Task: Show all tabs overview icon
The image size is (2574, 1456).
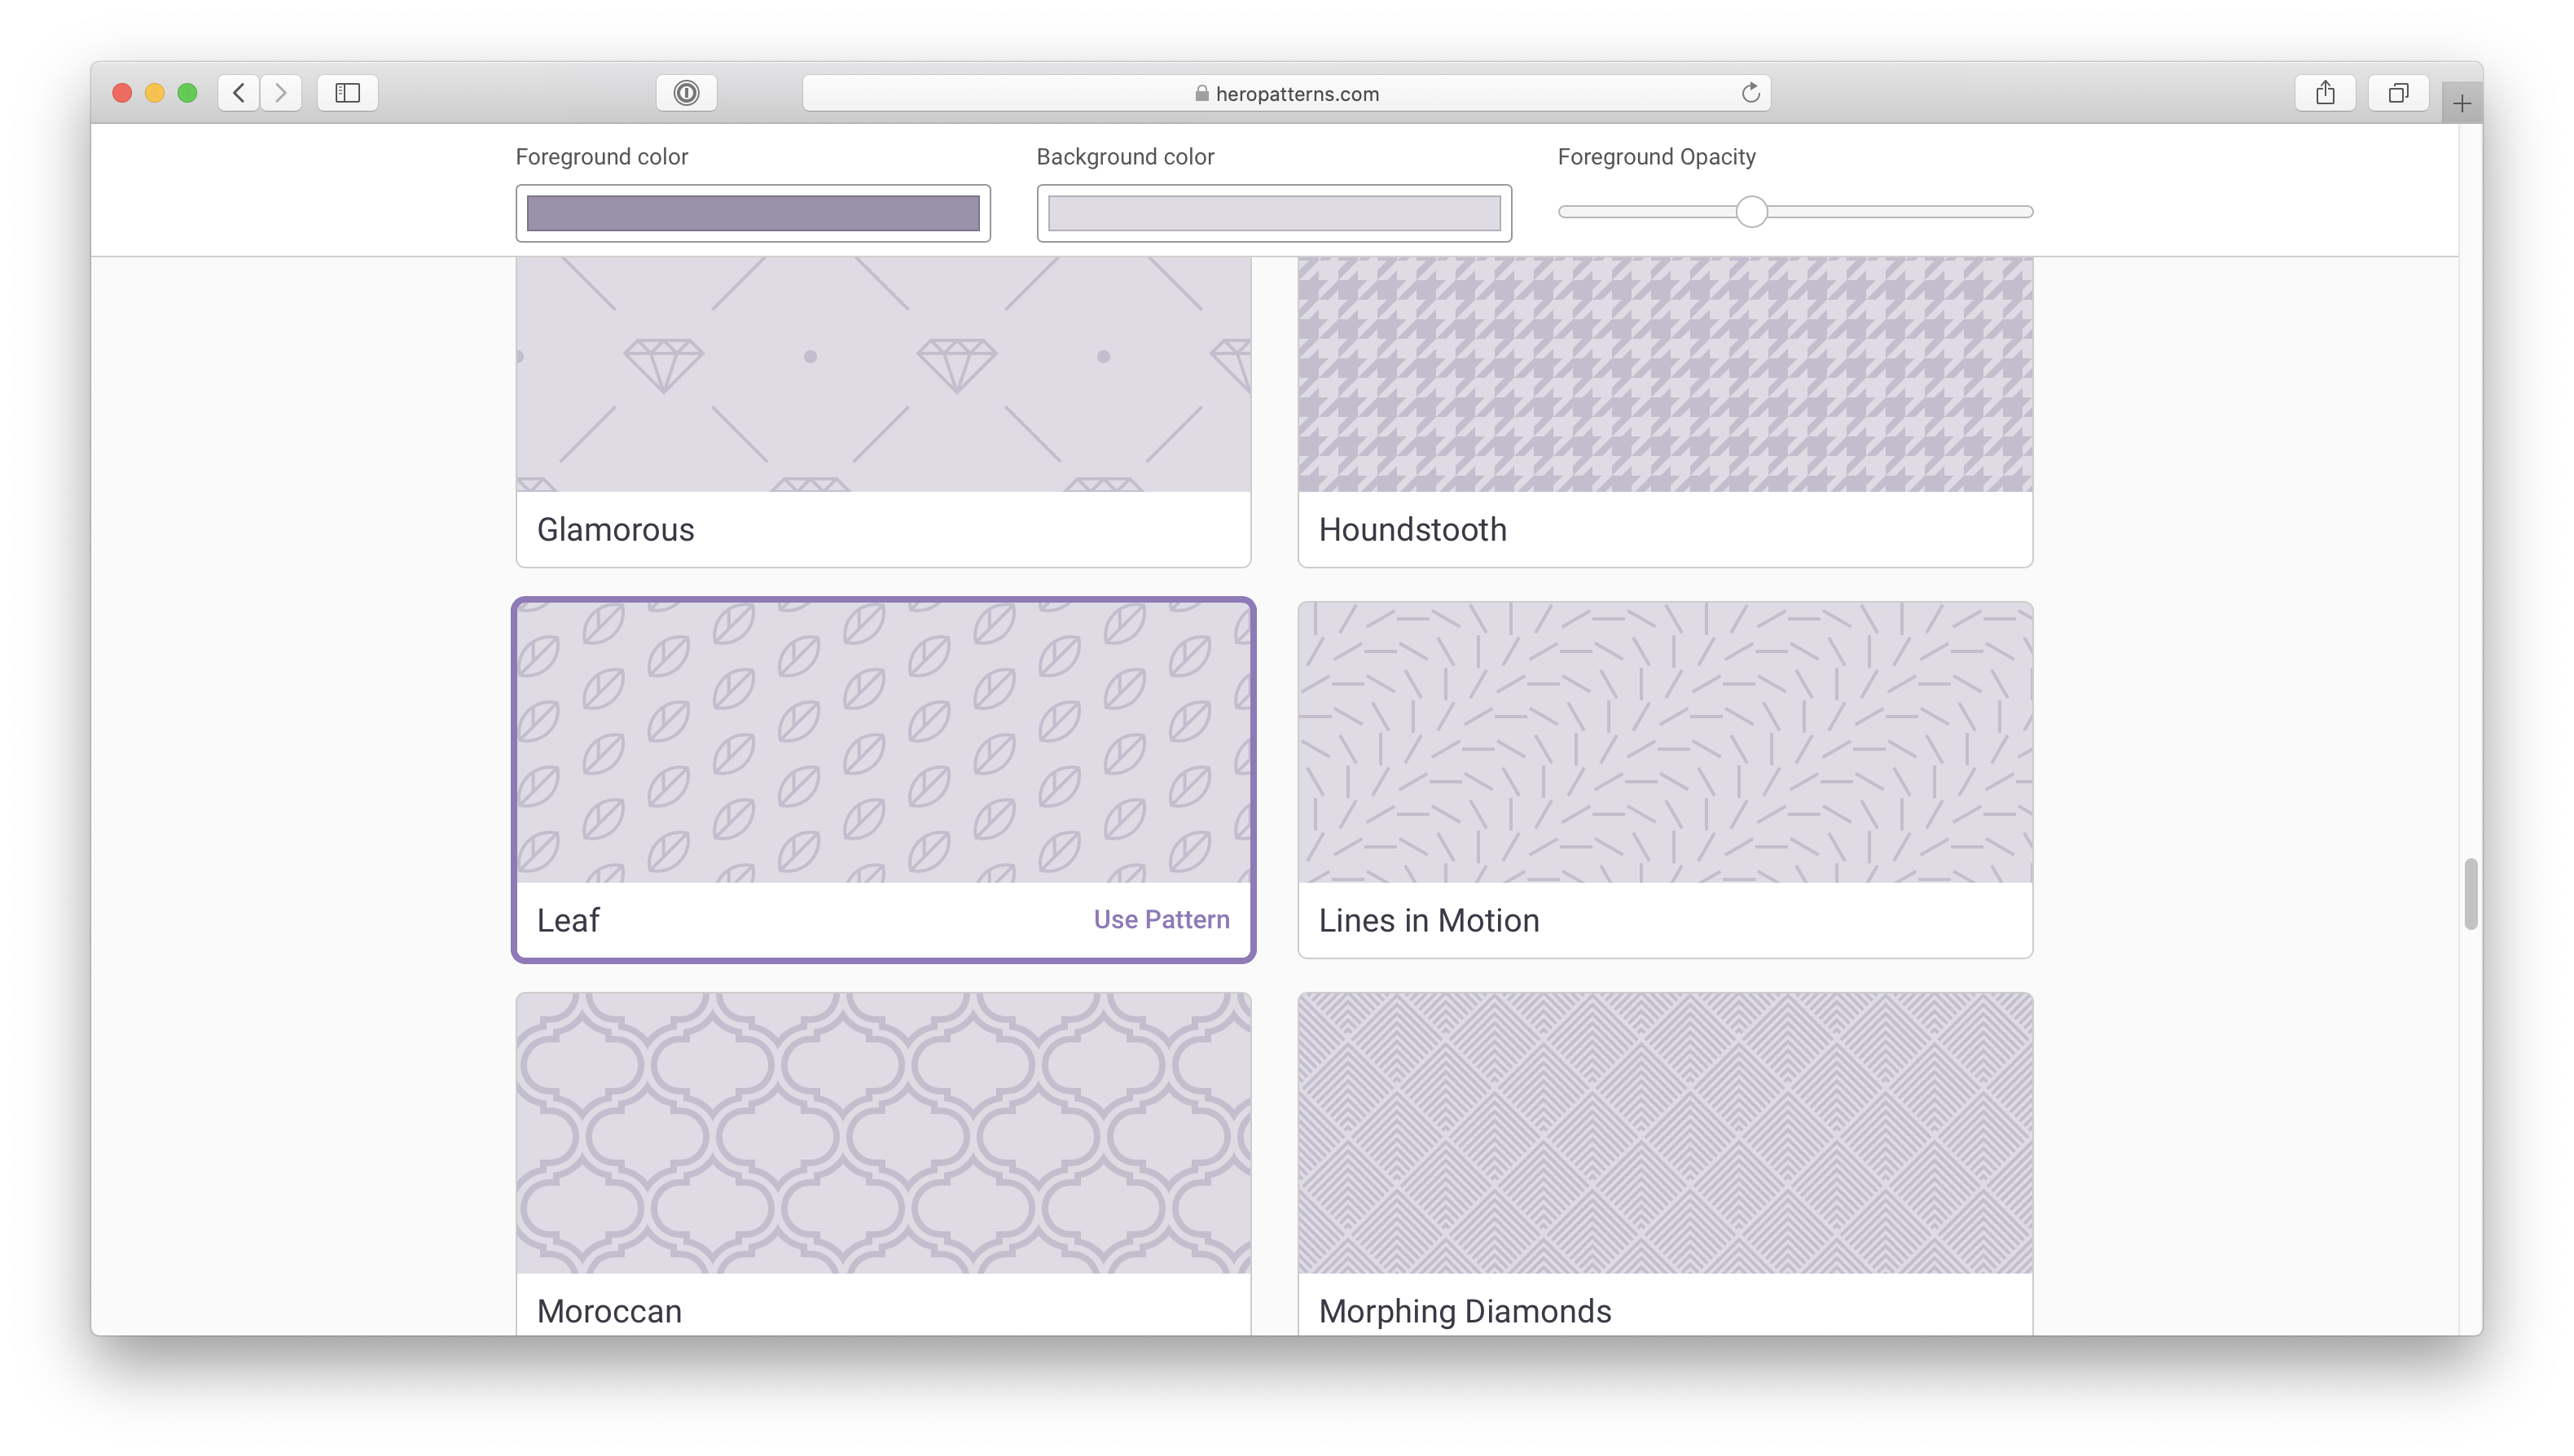Action: [x=2398, y=93]
